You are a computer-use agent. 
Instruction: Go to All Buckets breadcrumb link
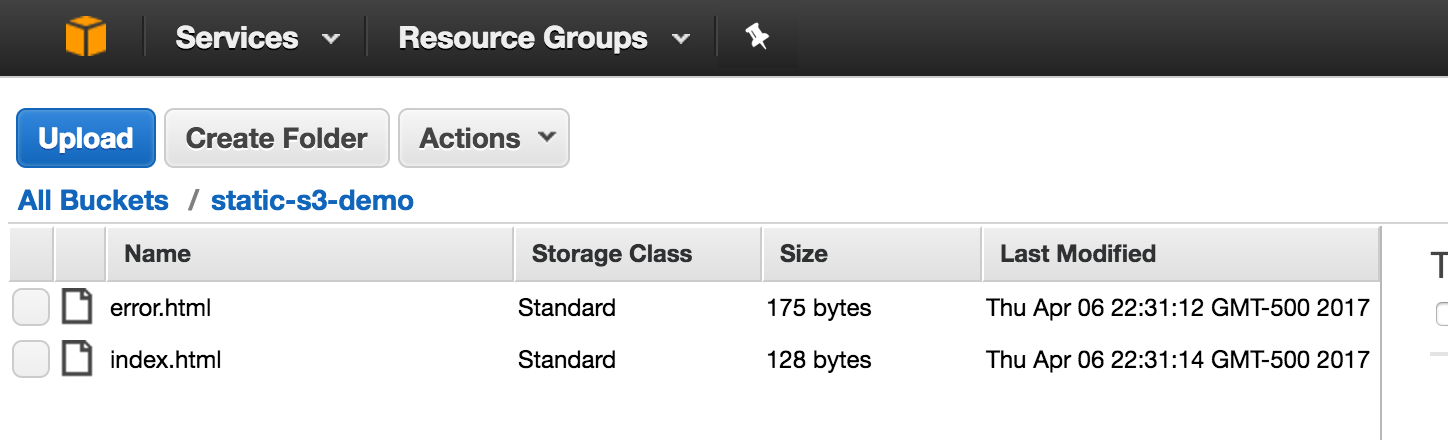click(94, 200)
